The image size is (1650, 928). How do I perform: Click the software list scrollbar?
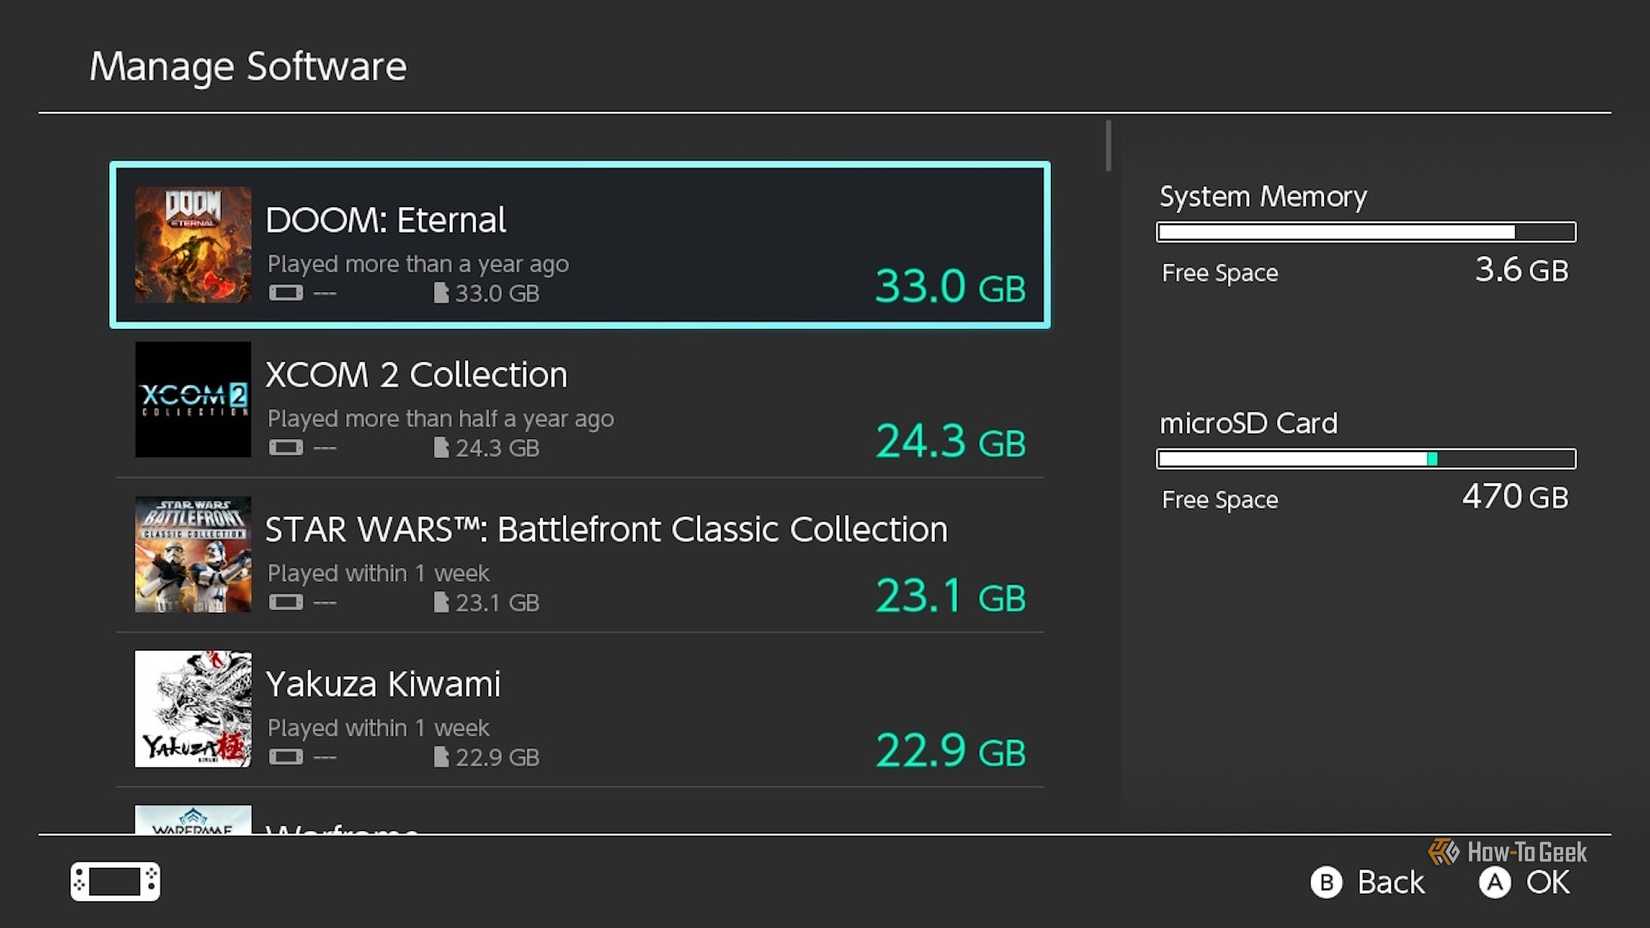pos(1108,146)
